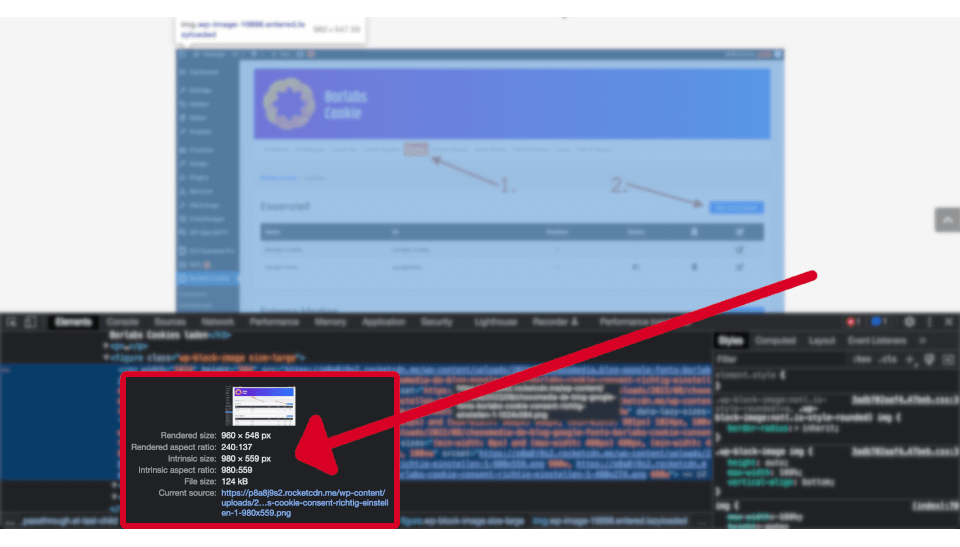Click the blue issues count indicator
The height and width of the screenshot is (547, 960).
tap(879, 322)
